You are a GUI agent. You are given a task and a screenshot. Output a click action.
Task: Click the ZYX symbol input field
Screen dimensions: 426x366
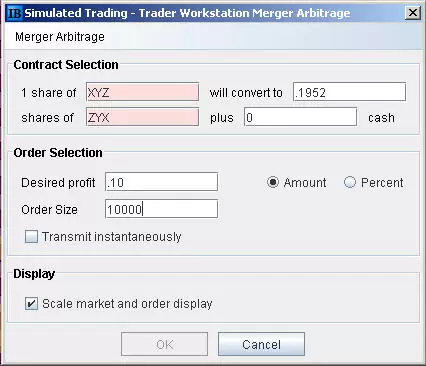click(143, 117)
